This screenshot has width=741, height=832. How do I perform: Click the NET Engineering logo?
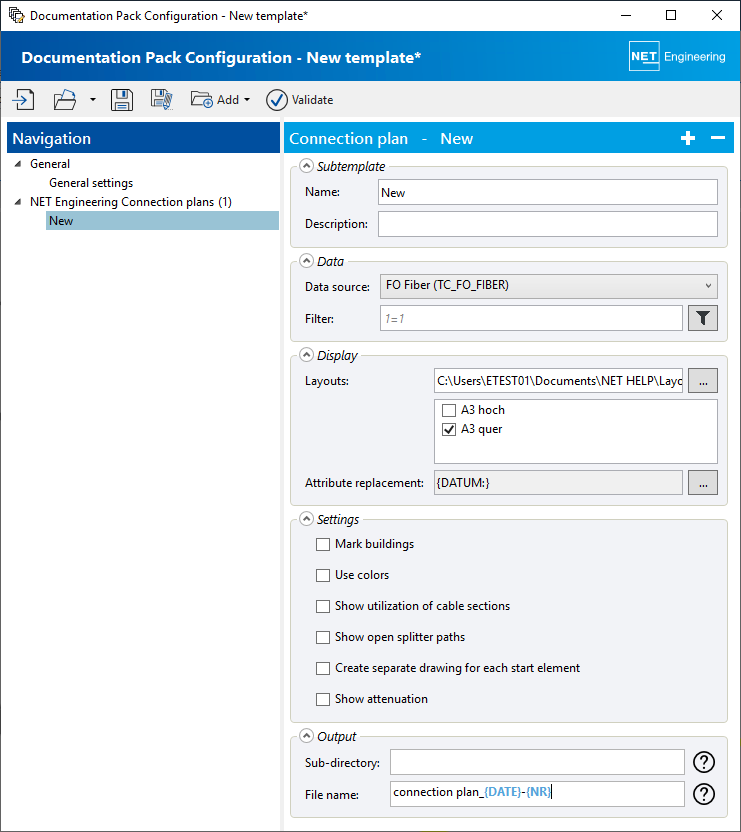[x=677, y=56]
